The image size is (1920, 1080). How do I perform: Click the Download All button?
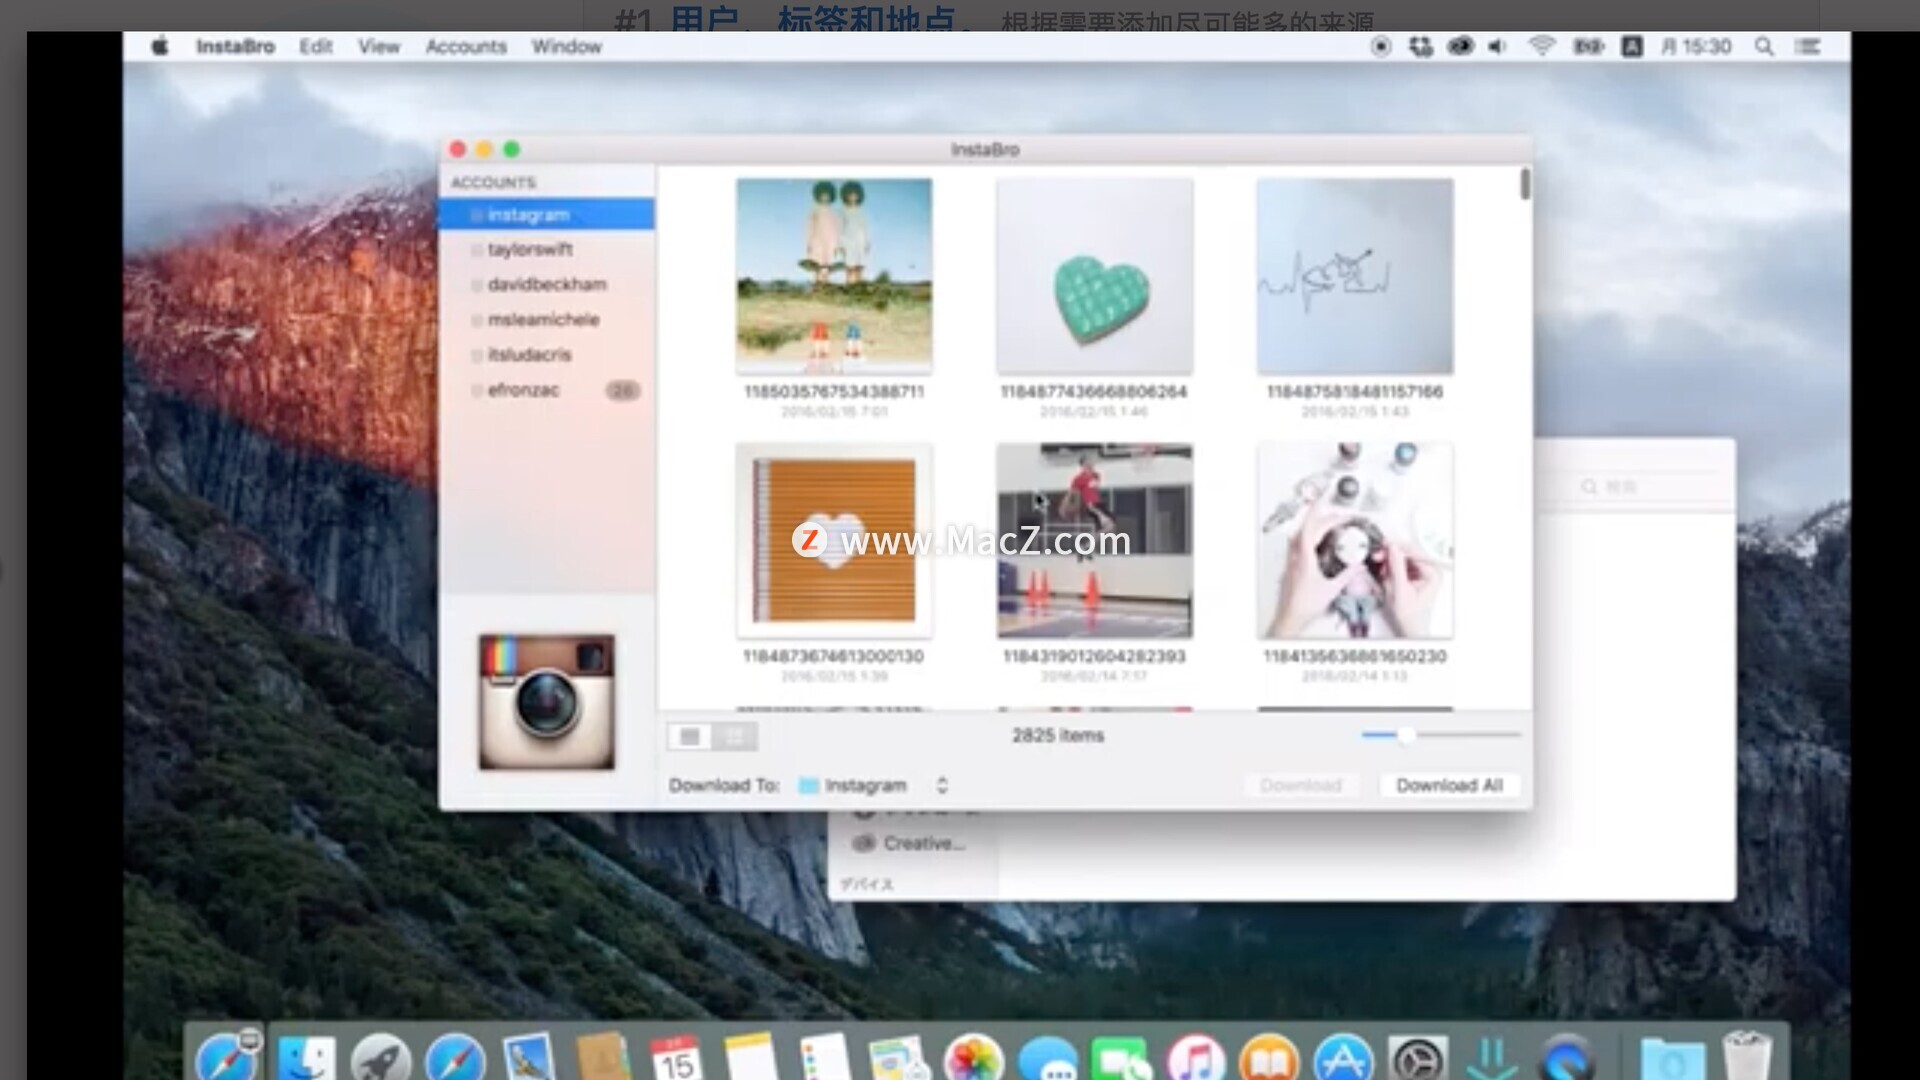pyautogui.click(x=1450, y=785)
